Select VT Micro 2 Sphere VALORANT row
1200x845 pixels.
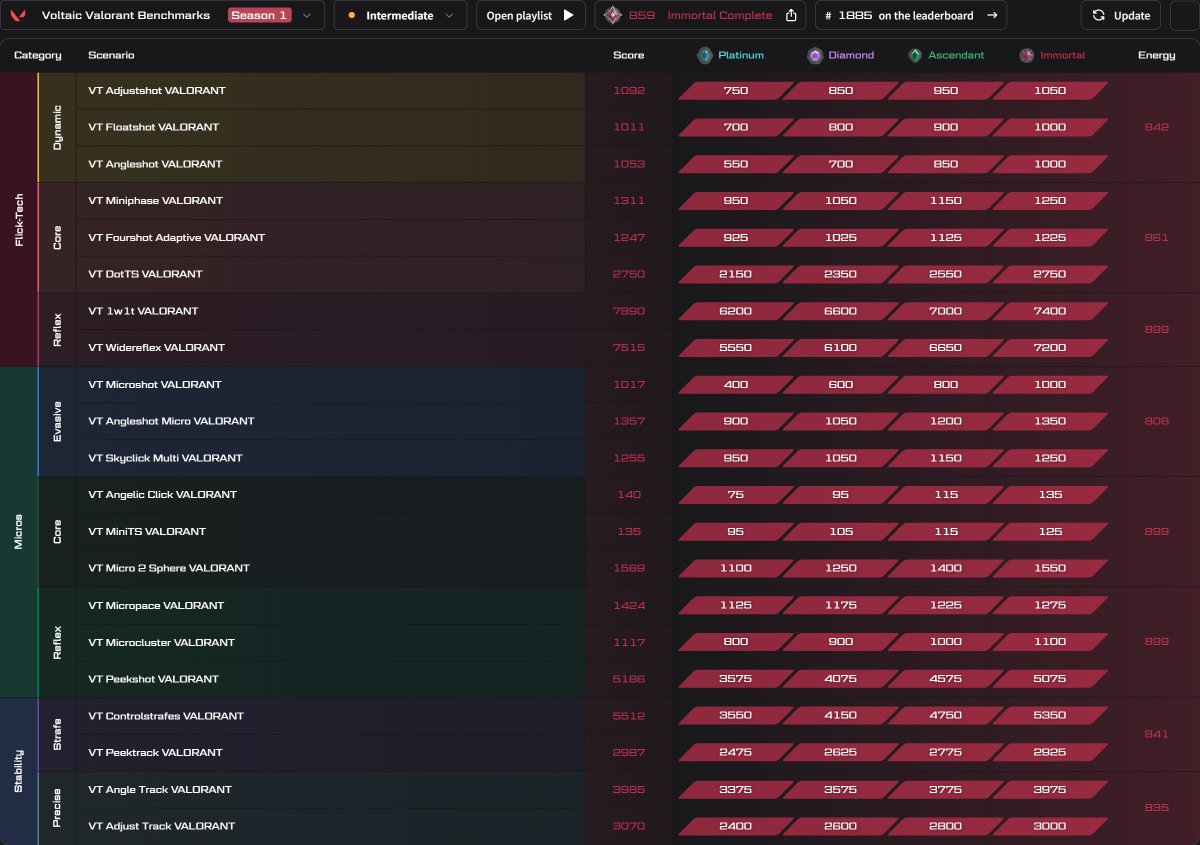click(331, 568)
